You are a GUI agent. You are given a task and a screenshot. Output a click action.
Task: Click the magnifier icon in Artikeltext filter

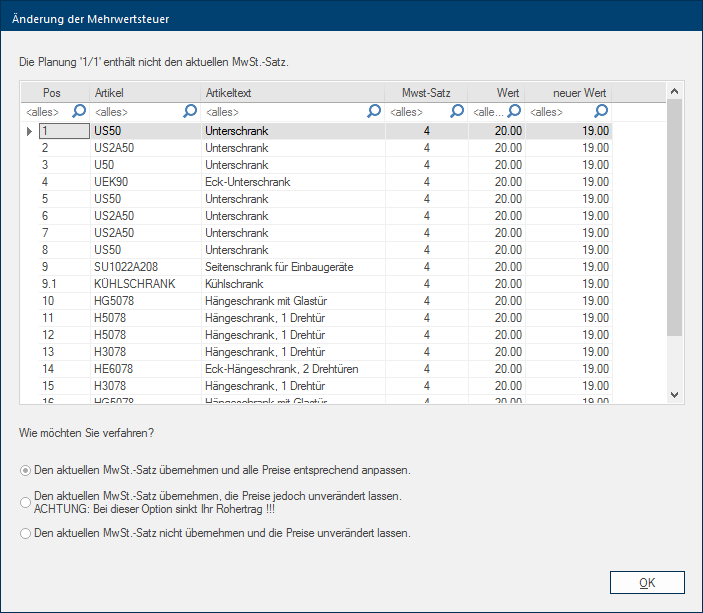point(374,112)
